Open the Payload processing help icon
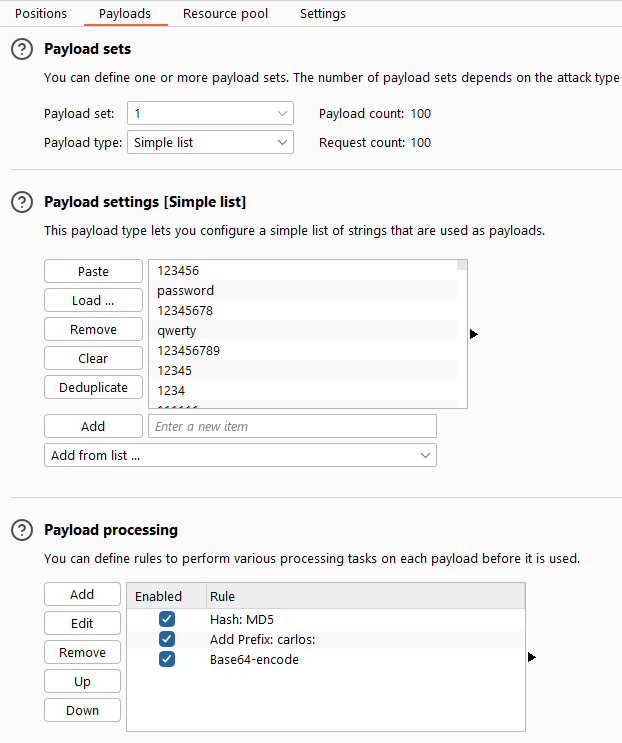 (21, 530)
